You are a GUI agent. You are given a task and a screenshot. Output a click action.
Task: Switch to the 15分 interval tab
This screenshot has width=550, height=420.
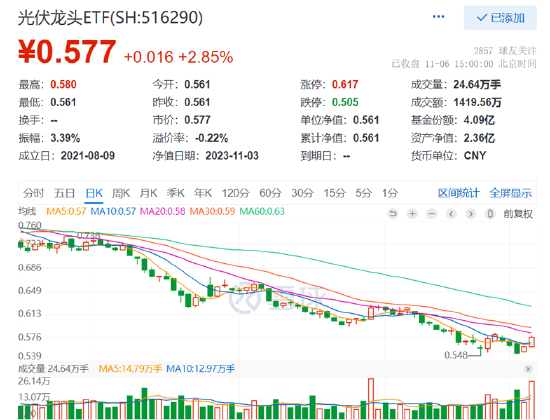tap(335, 193)
